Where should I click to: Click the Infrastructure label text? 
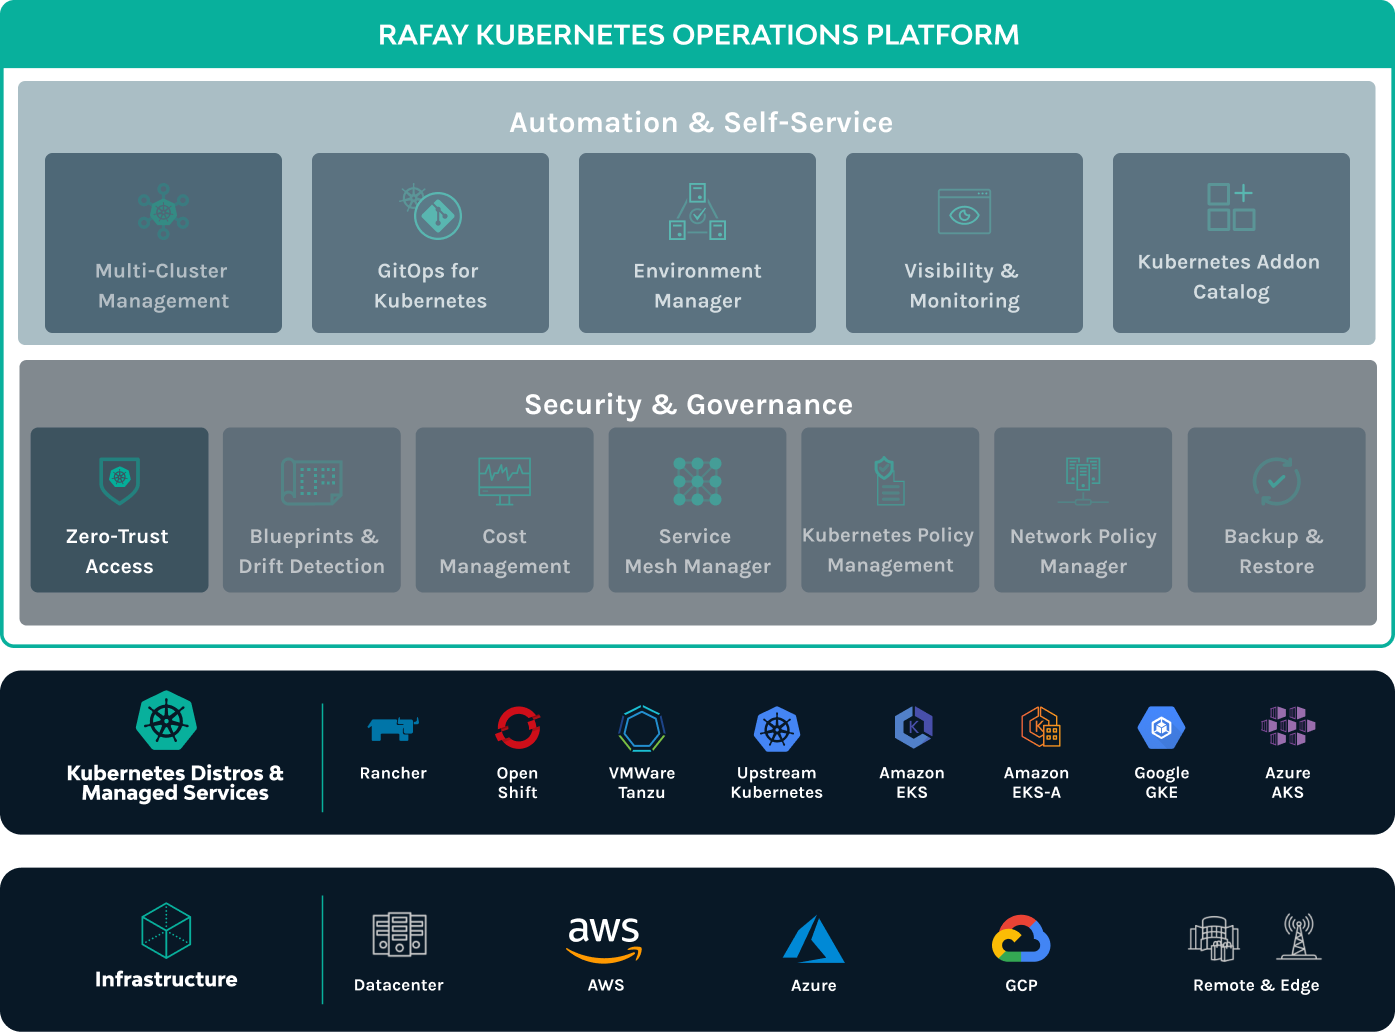coord(166,980)
